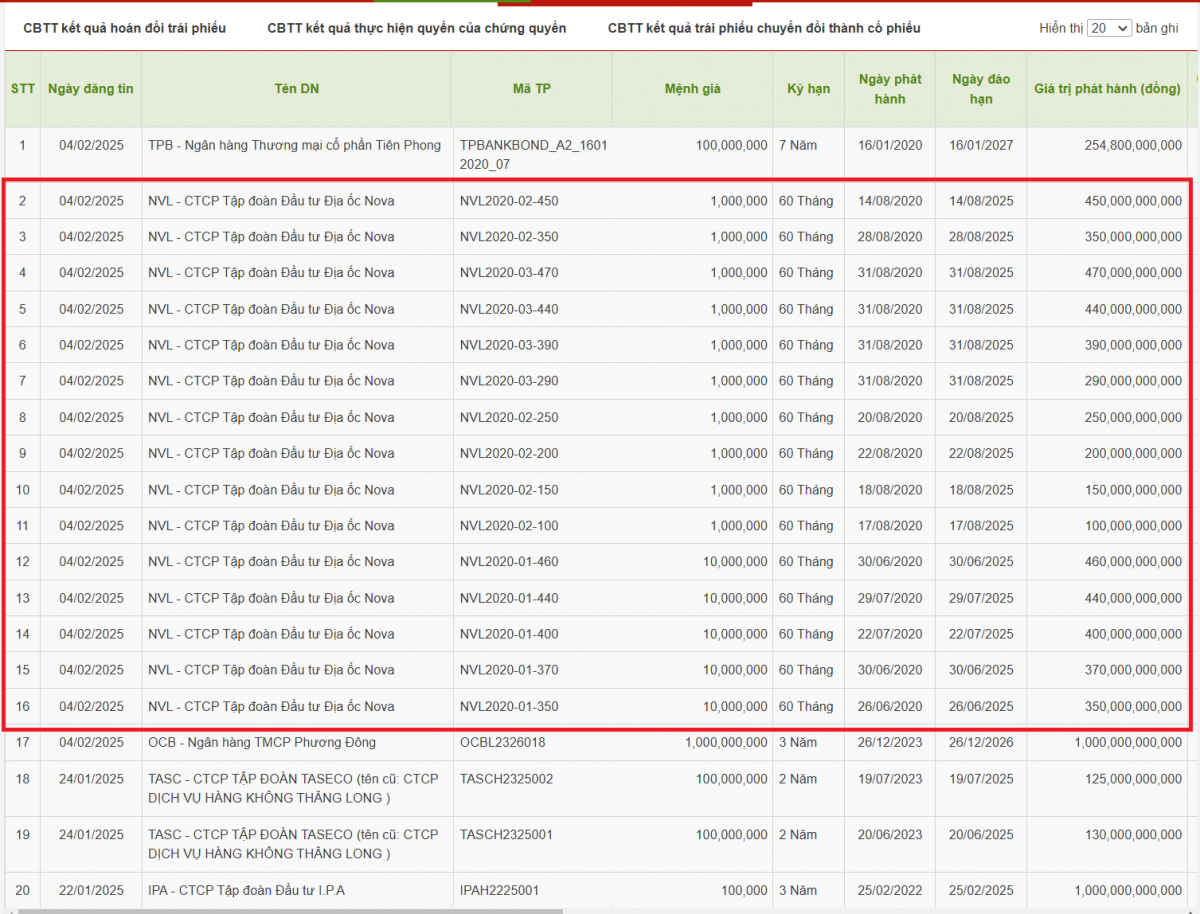
Task: Click the Mệnh giá column header
Action: point(692,89)
